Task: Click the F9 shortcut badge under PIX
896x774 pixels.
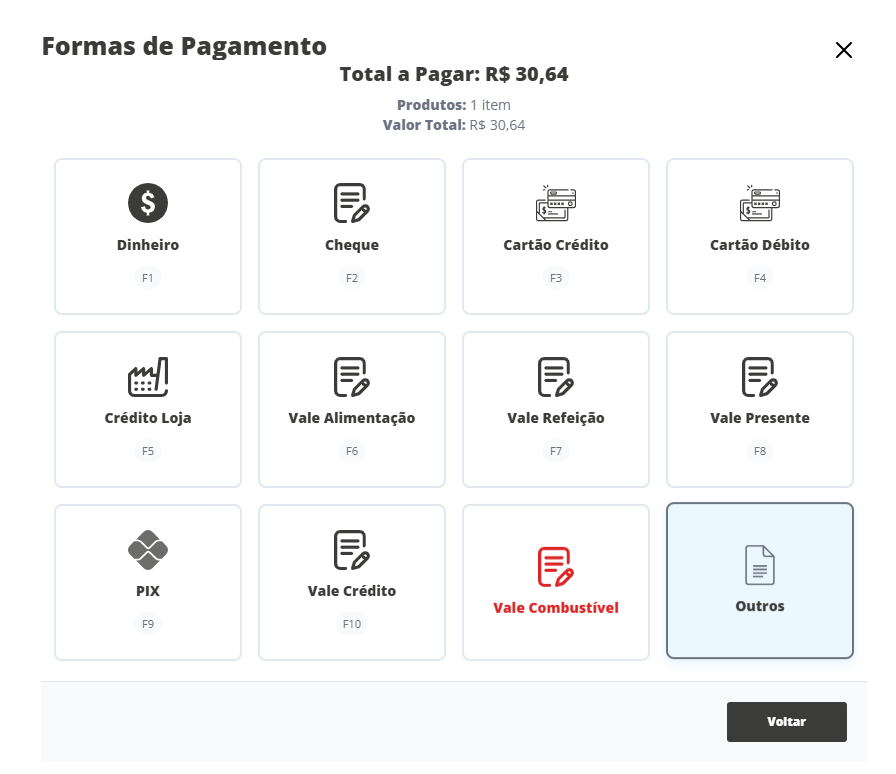Action: point(148,624)
